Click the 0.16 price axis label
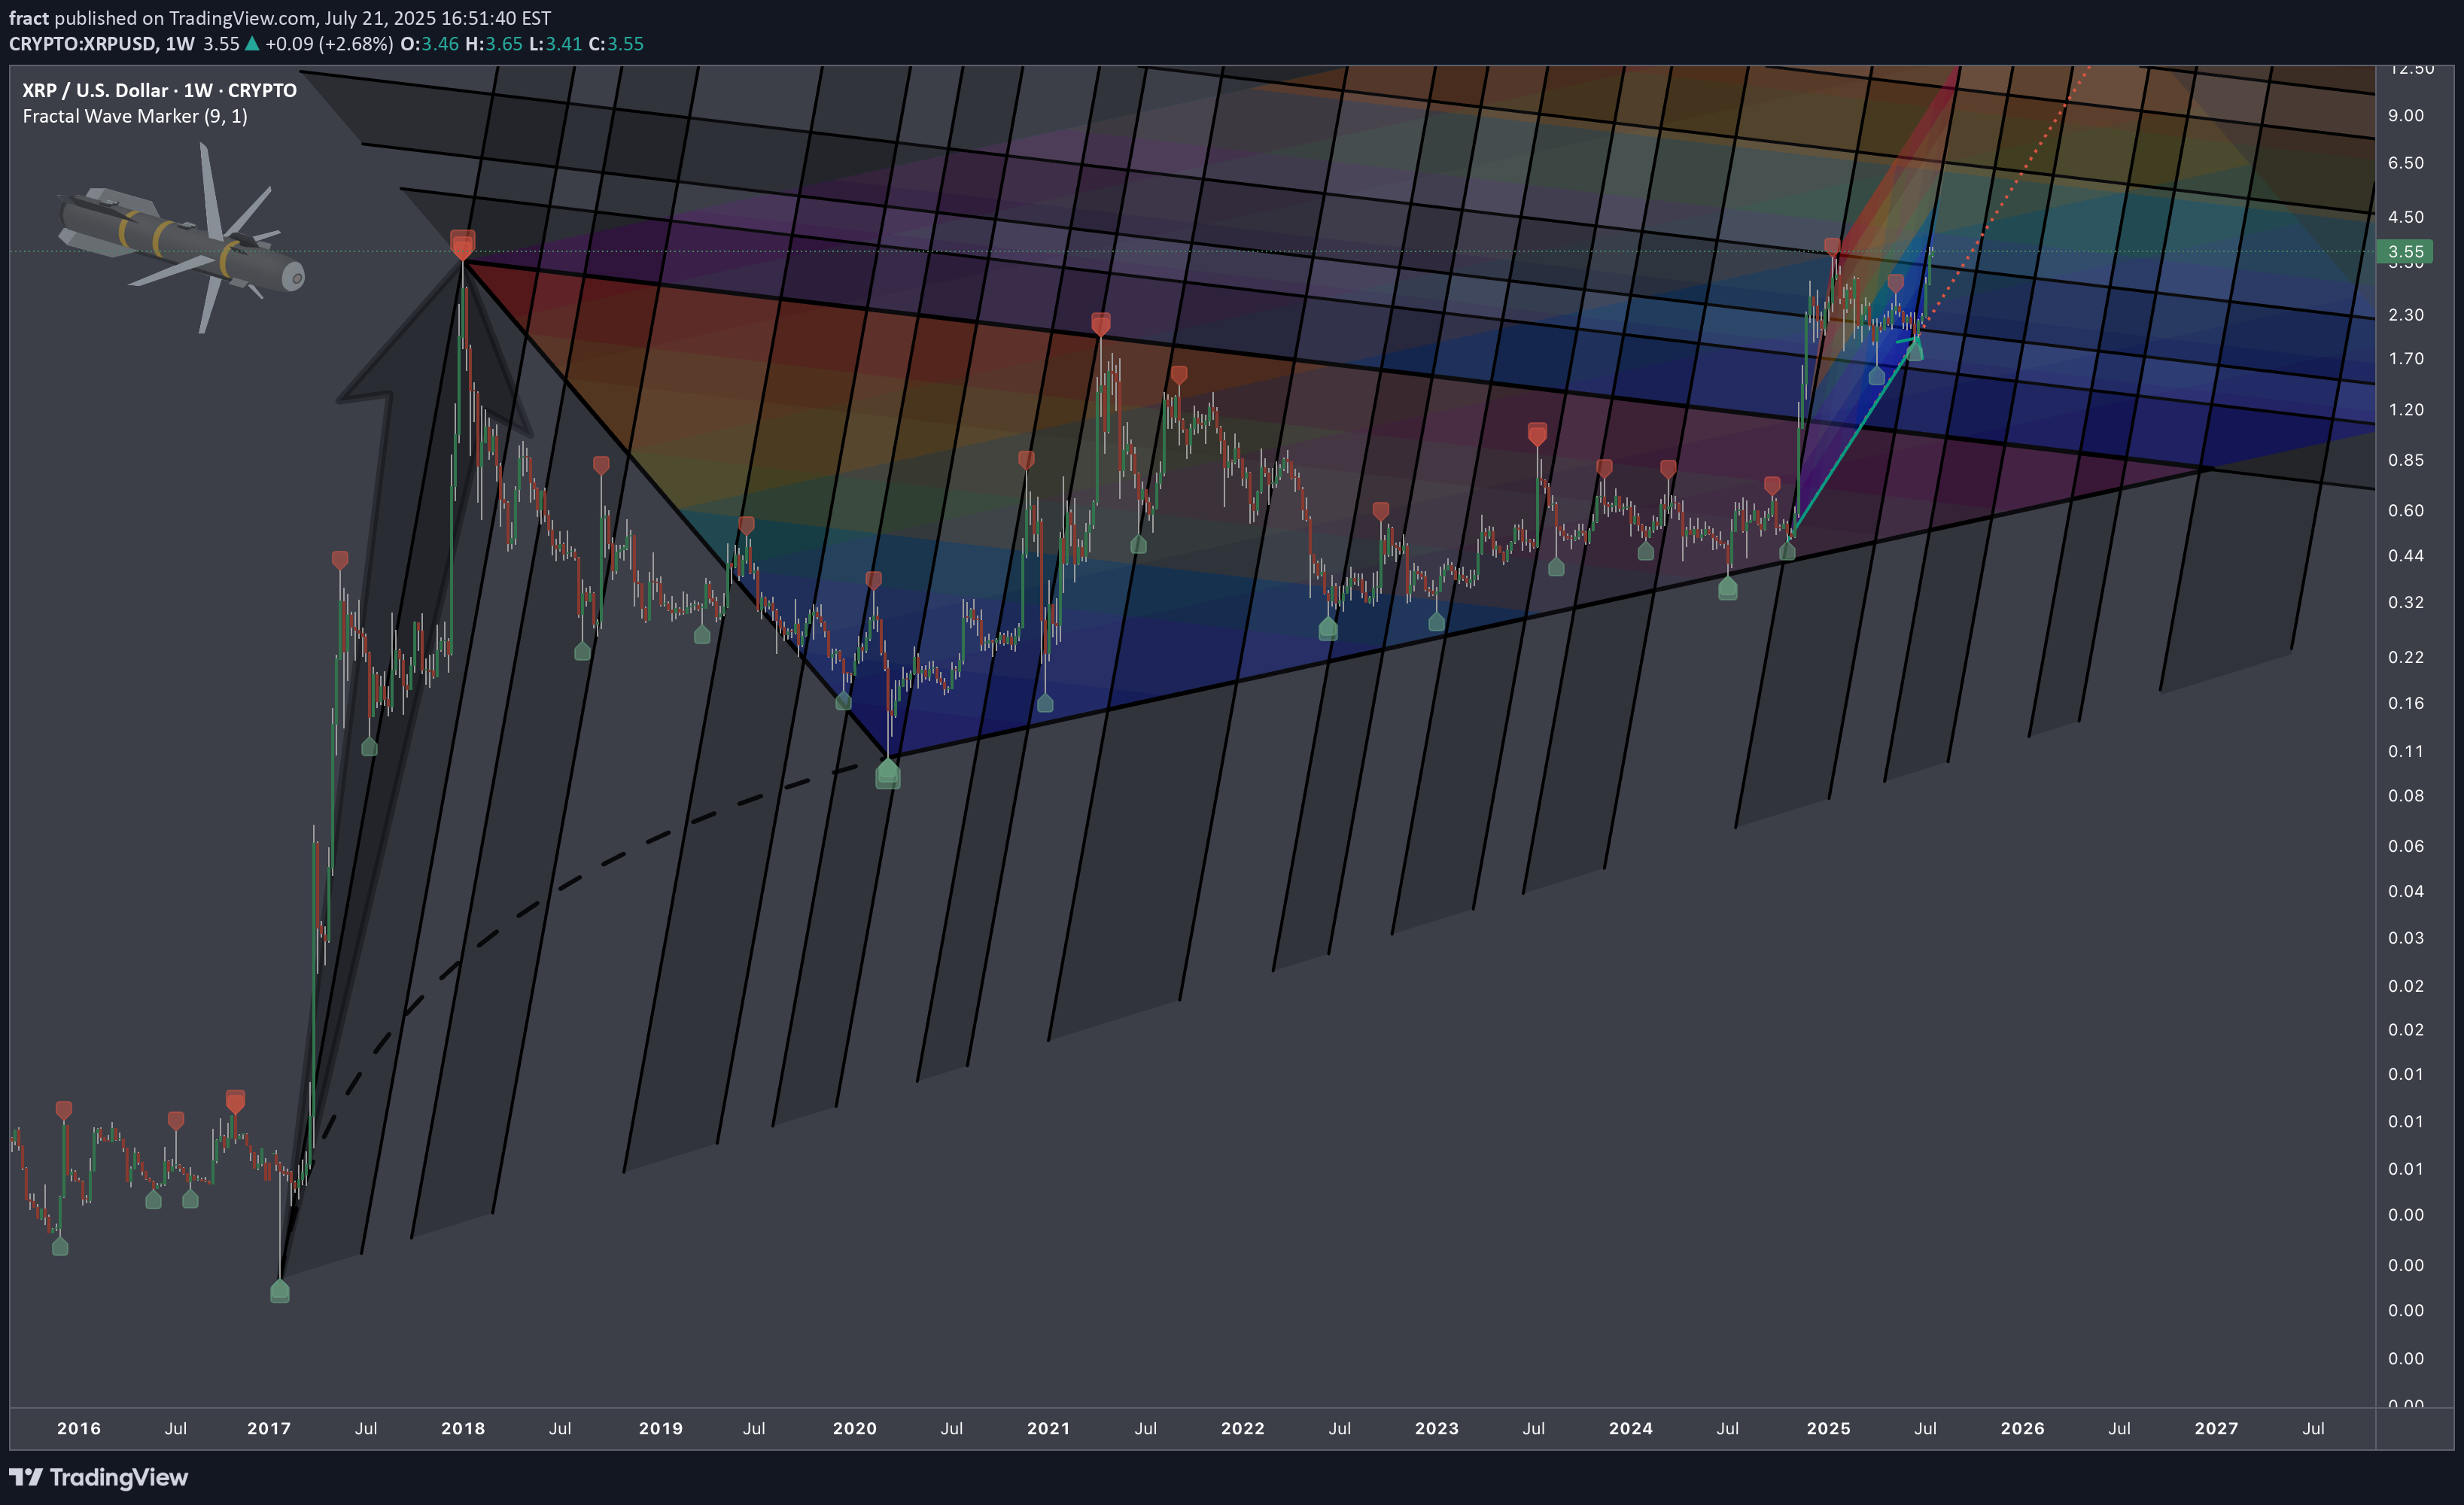This screenshot has width=2464, height=1505. [2406, 703]
